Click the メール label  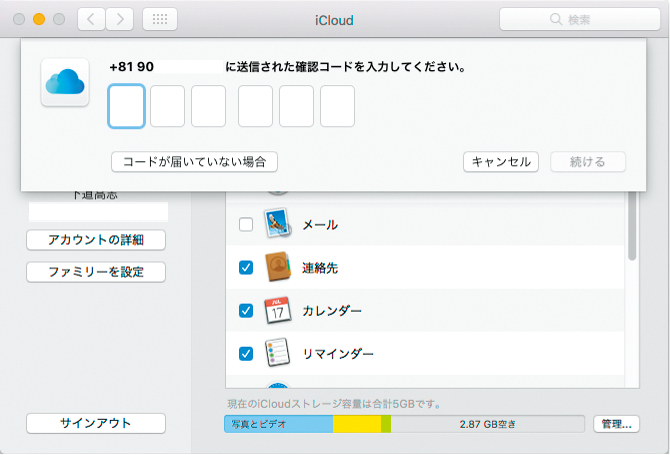pyautogui.click(x=320, y=225)
